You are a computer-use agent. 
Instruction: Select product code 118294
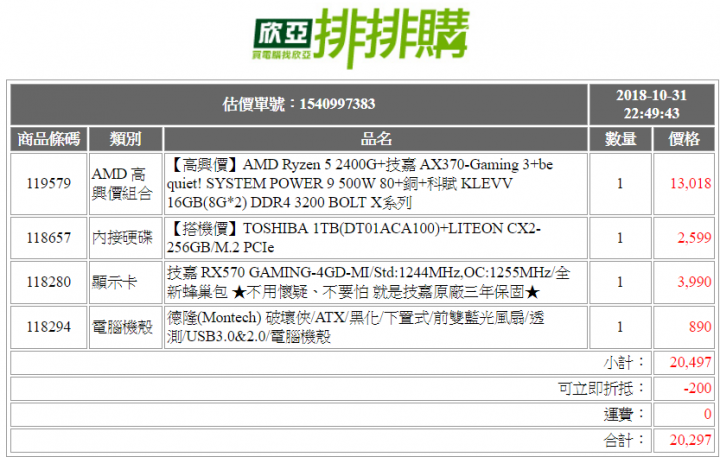[x=49, y=327]
